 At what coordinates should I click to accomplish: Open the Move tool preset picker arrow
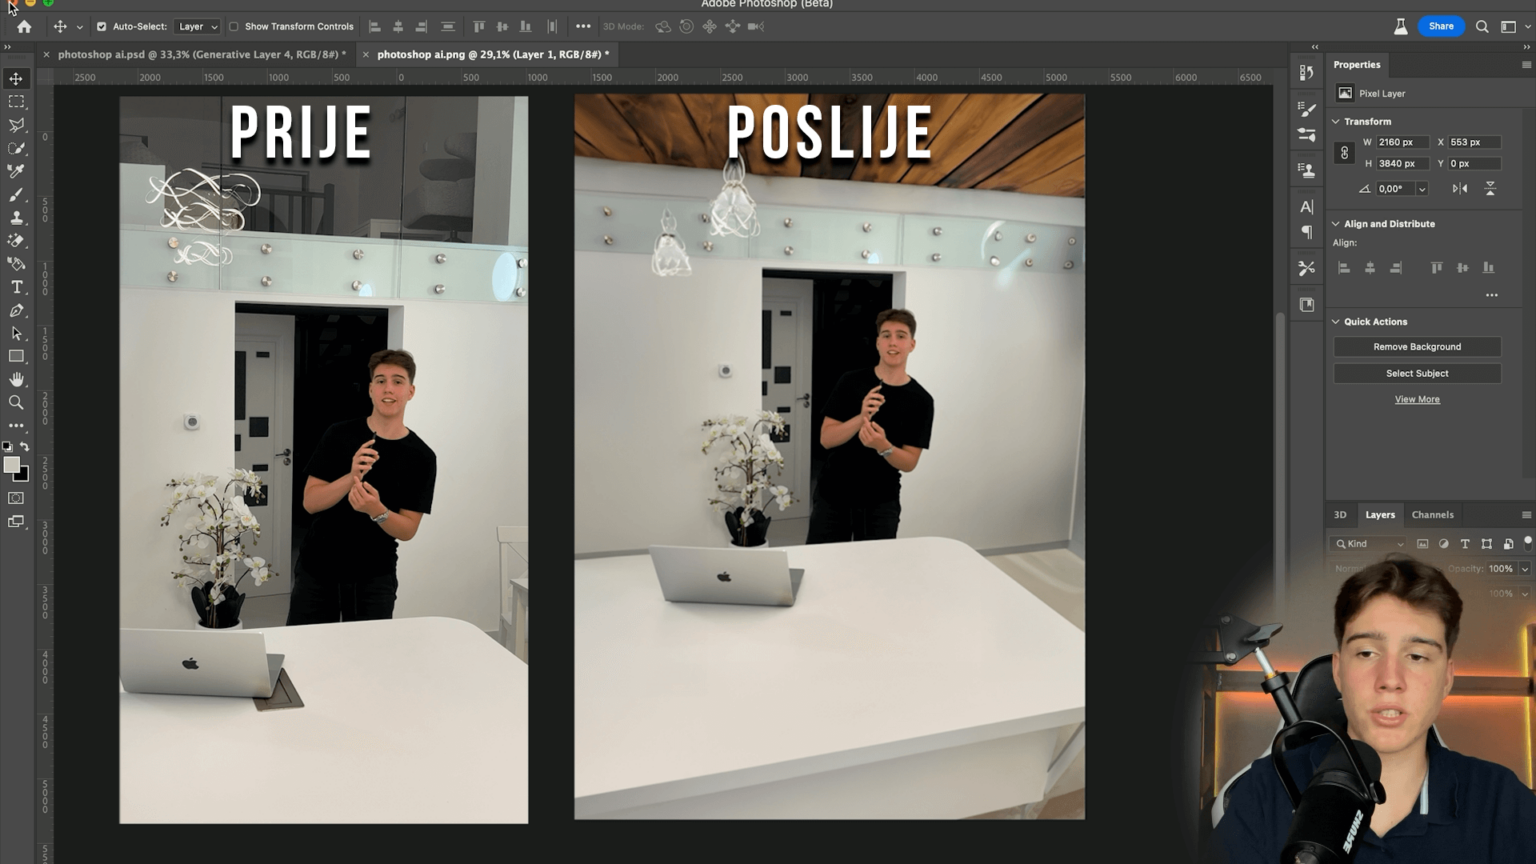coord(80,27)
